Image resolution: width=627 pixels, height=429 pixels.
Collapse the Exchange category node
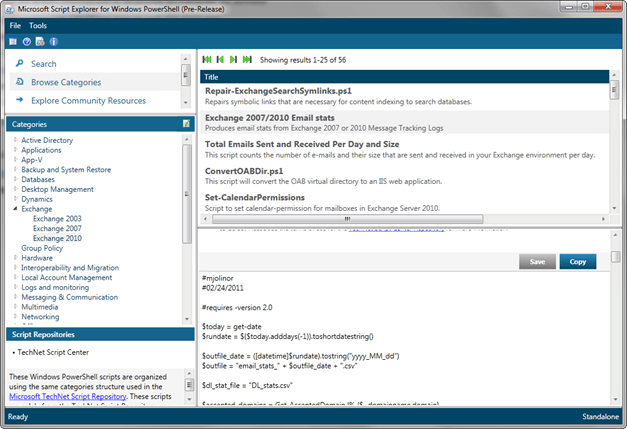pyautogui.click(x=15, y=209)
